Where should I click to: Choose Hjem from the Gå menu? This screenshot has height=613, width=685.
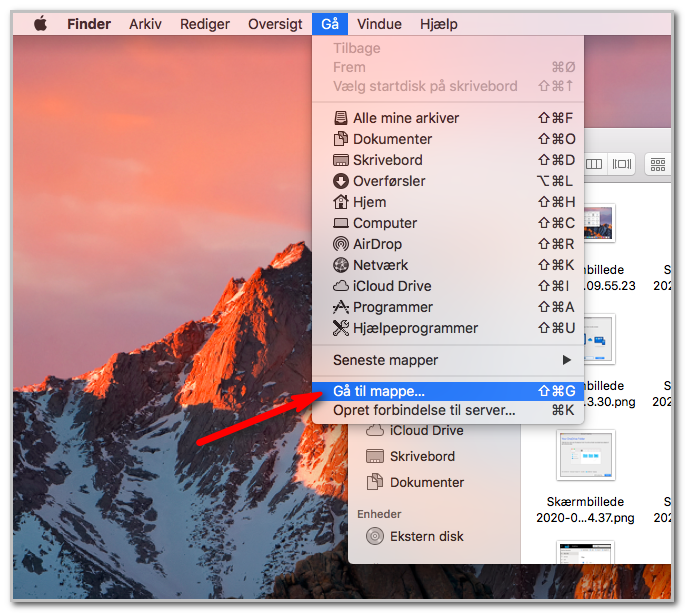[448, 202]
